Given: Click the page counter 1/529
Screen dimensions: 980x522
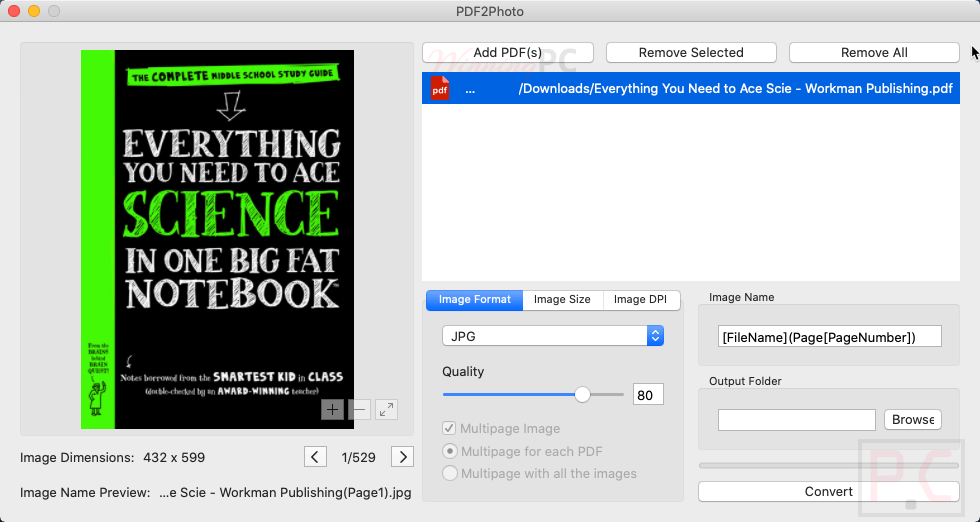Looking at the screenshot, I should pyautogui.click(x=359, y=458).
